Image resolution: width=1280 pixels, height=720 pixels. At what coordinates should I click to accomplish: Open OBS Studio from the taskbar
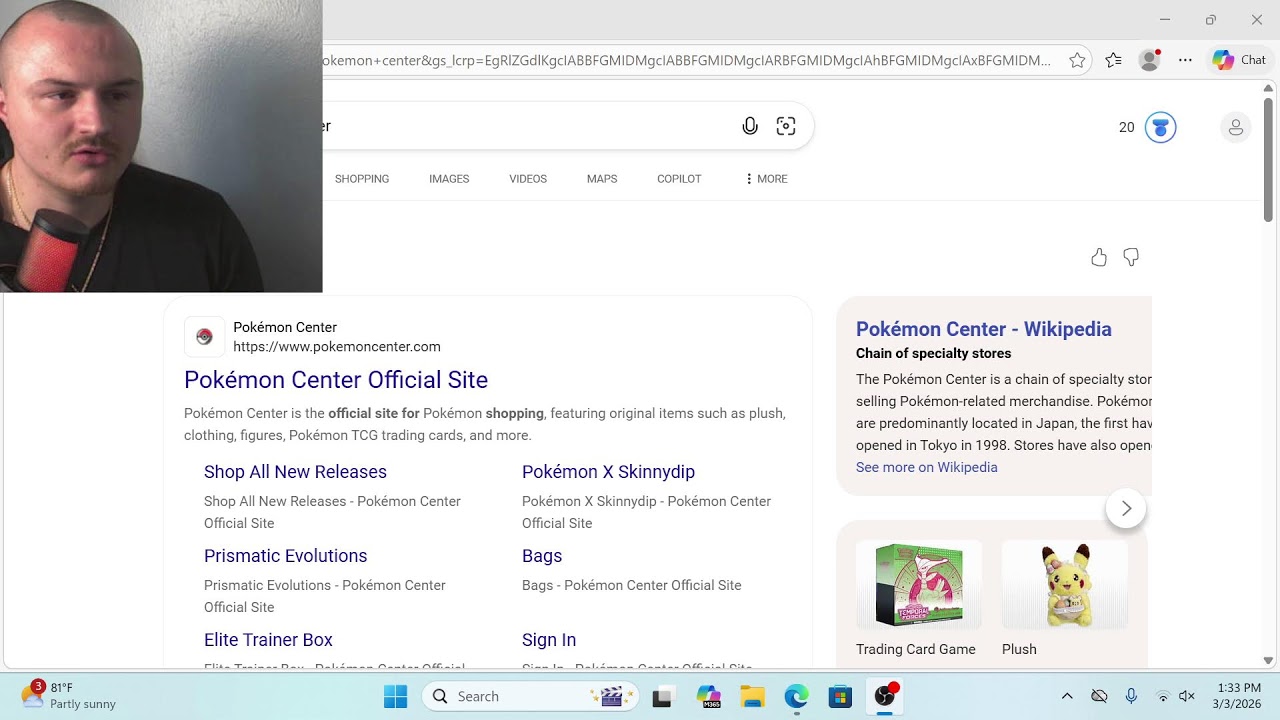click(885, 696)
